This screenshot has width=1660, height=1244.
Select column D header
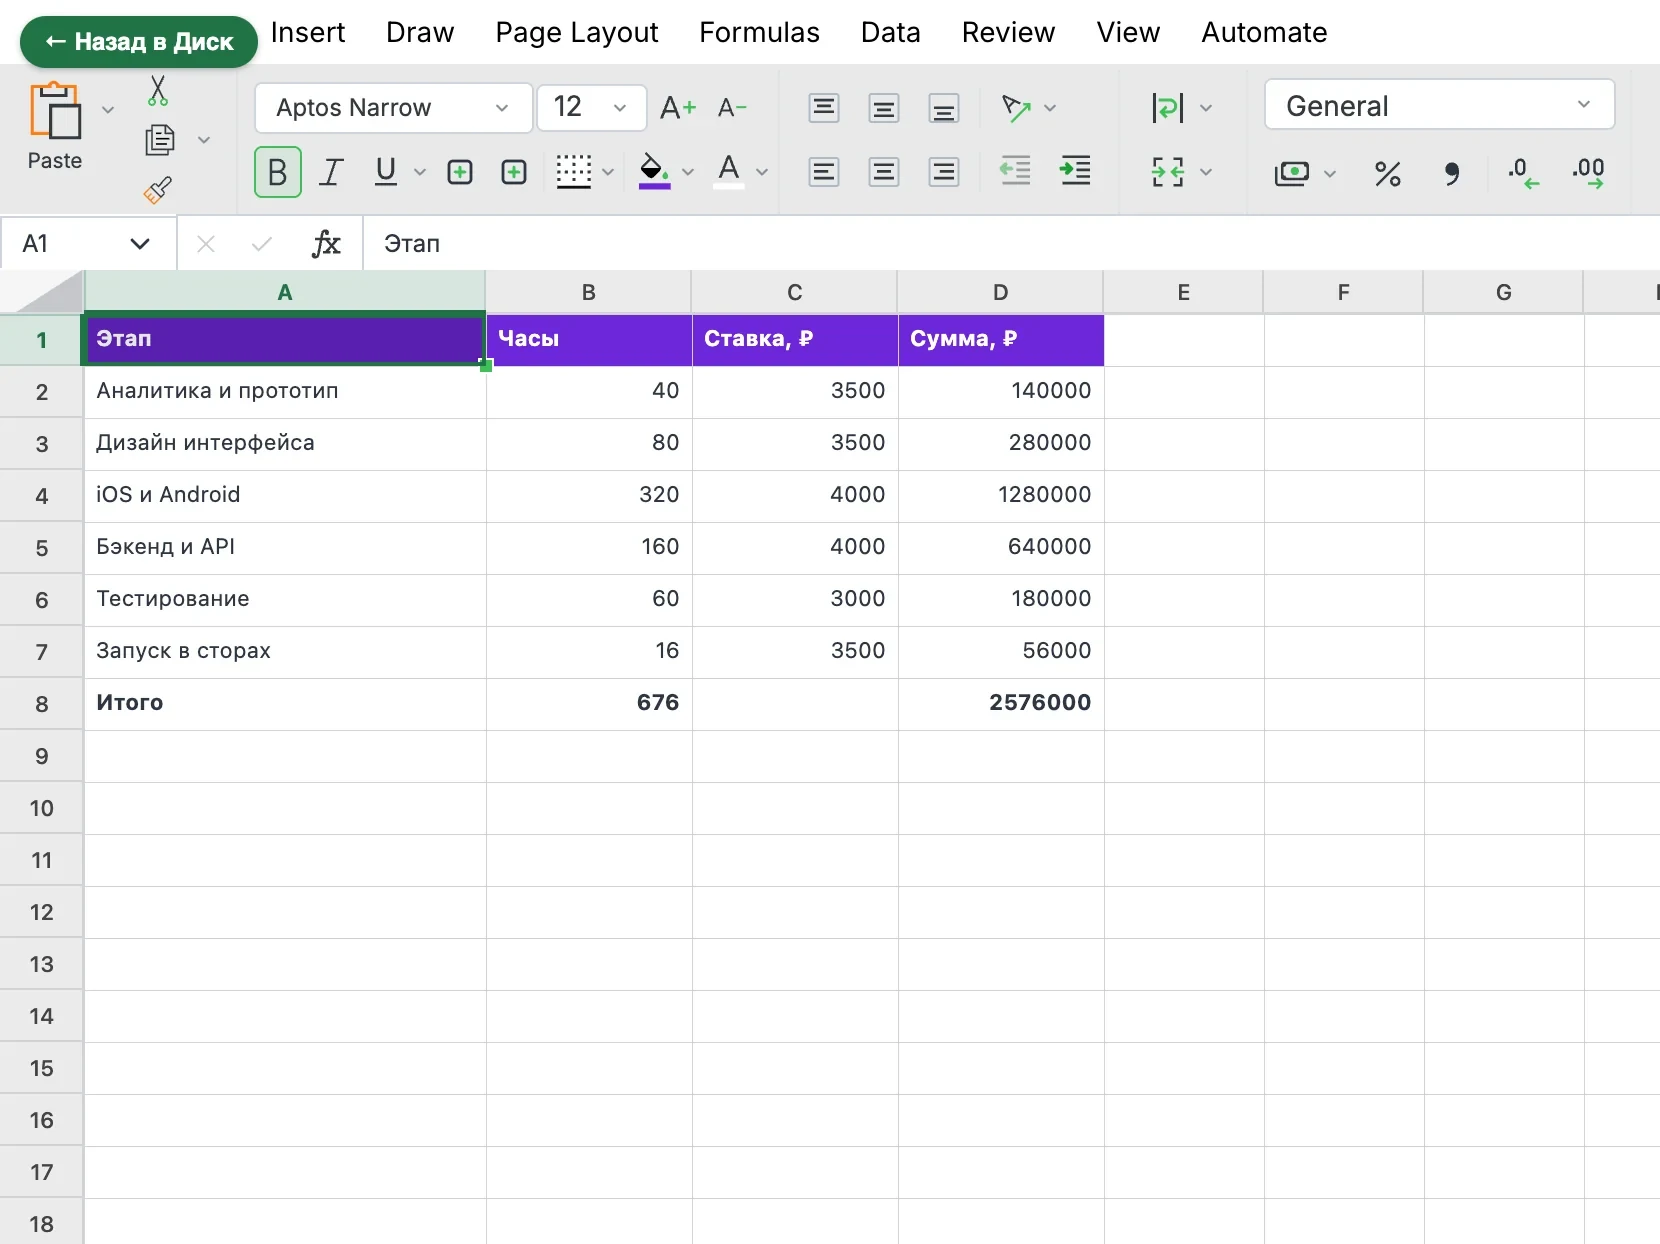click(1000, 292)
